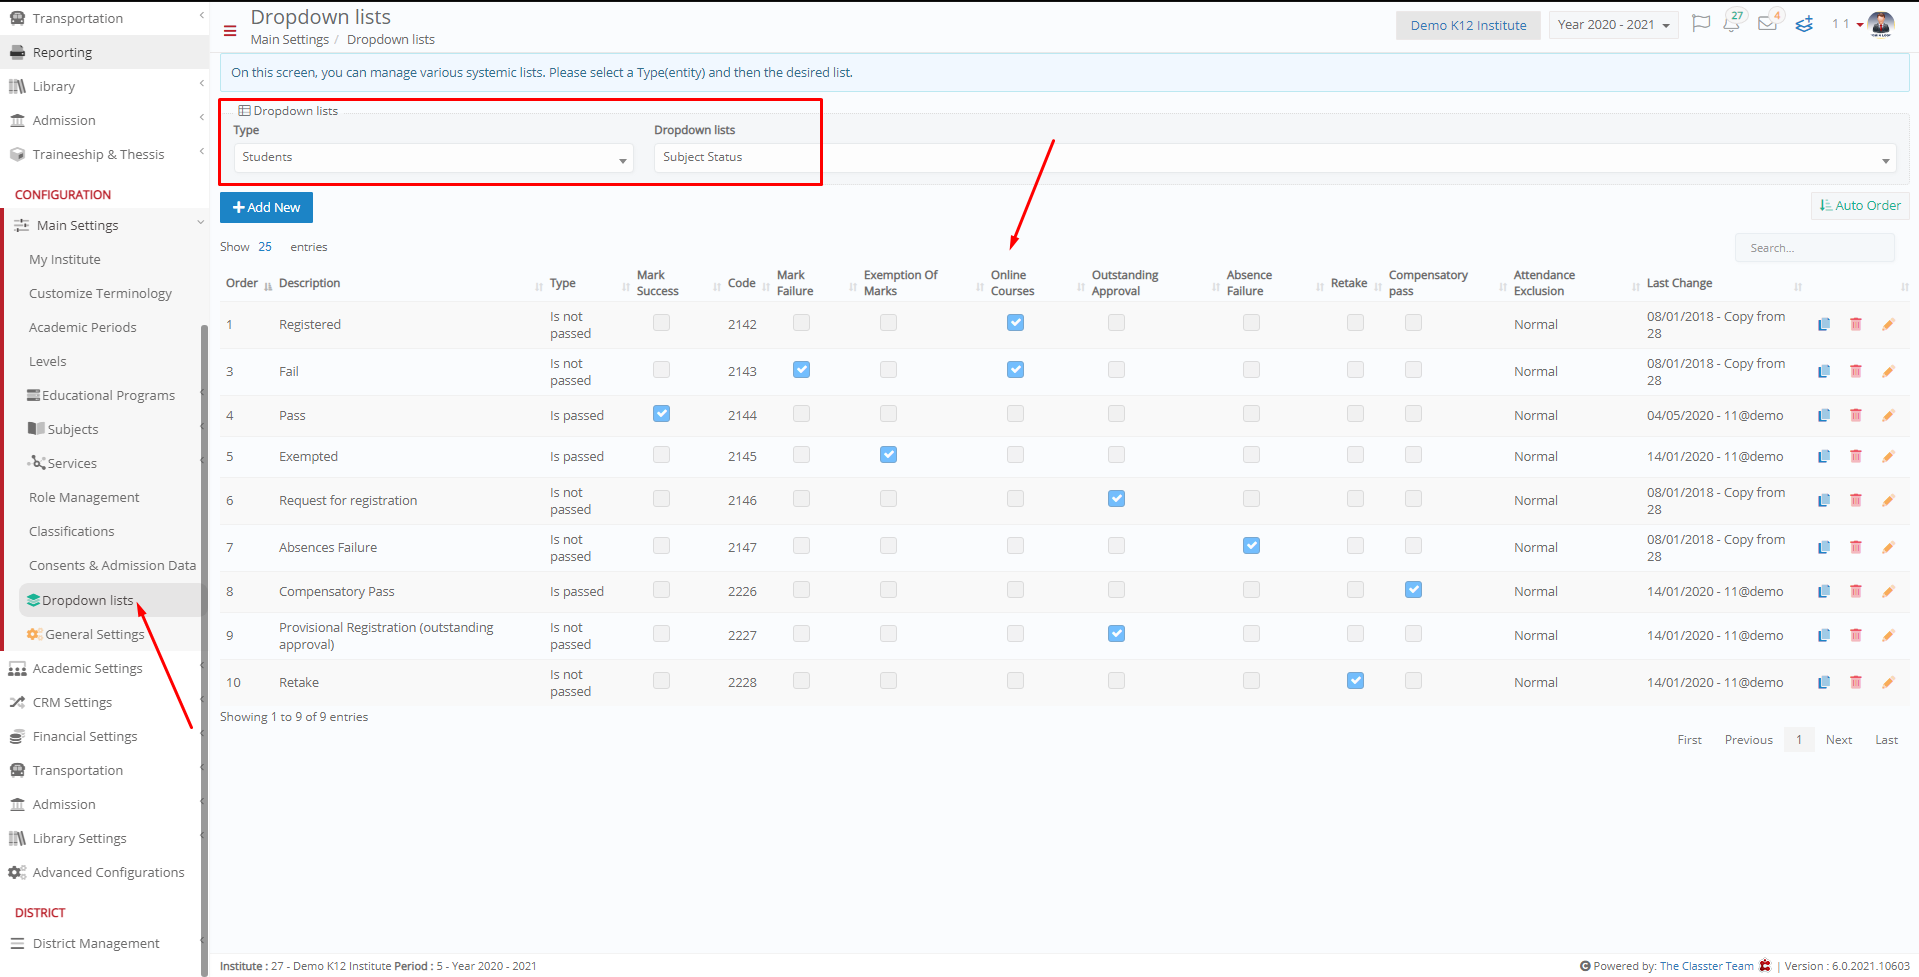Open Customize Terminology menu item
The image size is (1919, 977).
tap(100, 293)
